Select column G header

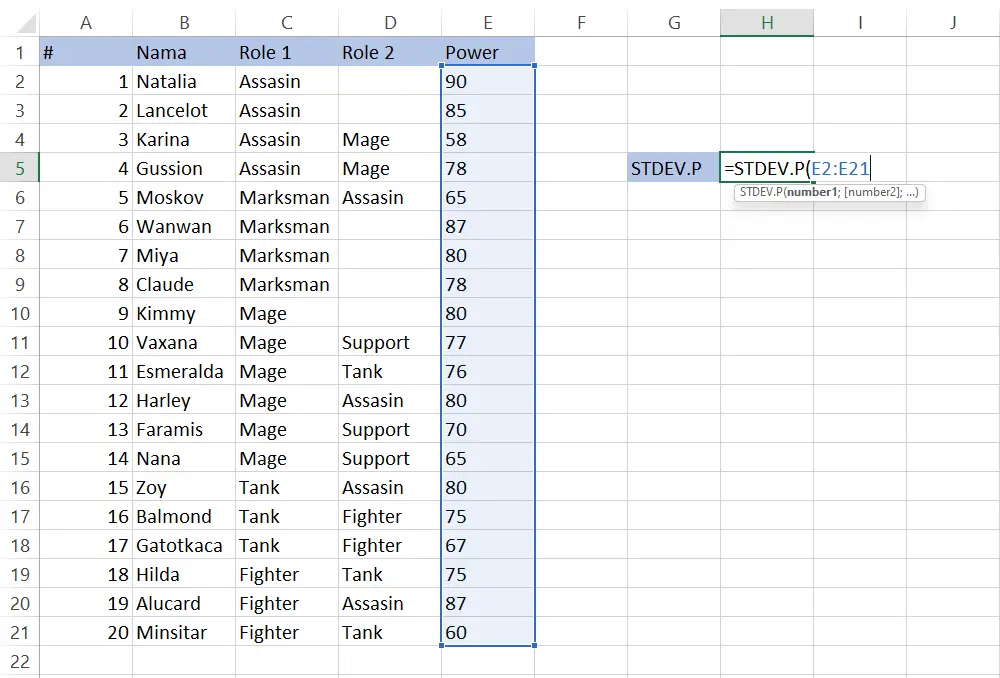tap(674, 23)
